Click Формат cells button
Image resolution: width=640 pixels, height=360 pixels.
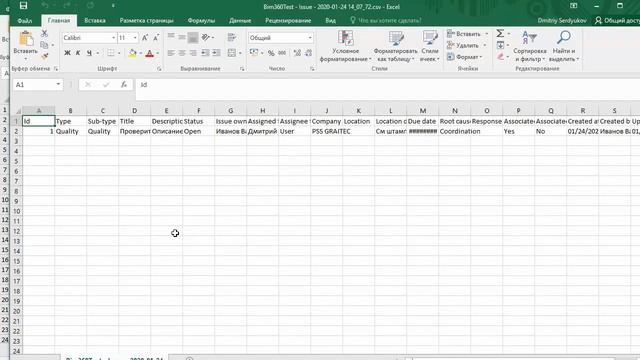pyautogui.click(x=465, y=57)
